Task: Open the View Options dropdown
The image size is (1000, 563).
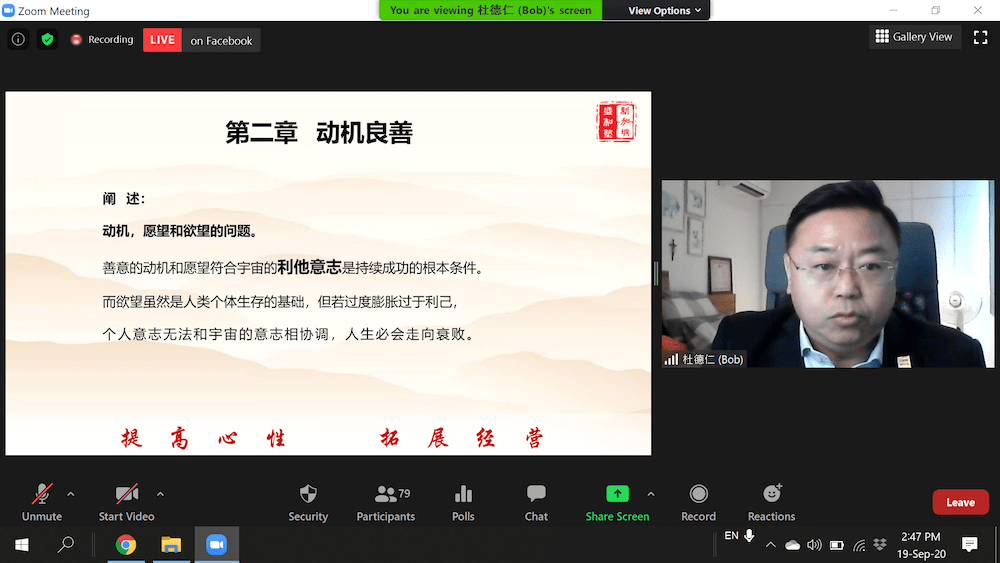Action: [x=665, y=10]
